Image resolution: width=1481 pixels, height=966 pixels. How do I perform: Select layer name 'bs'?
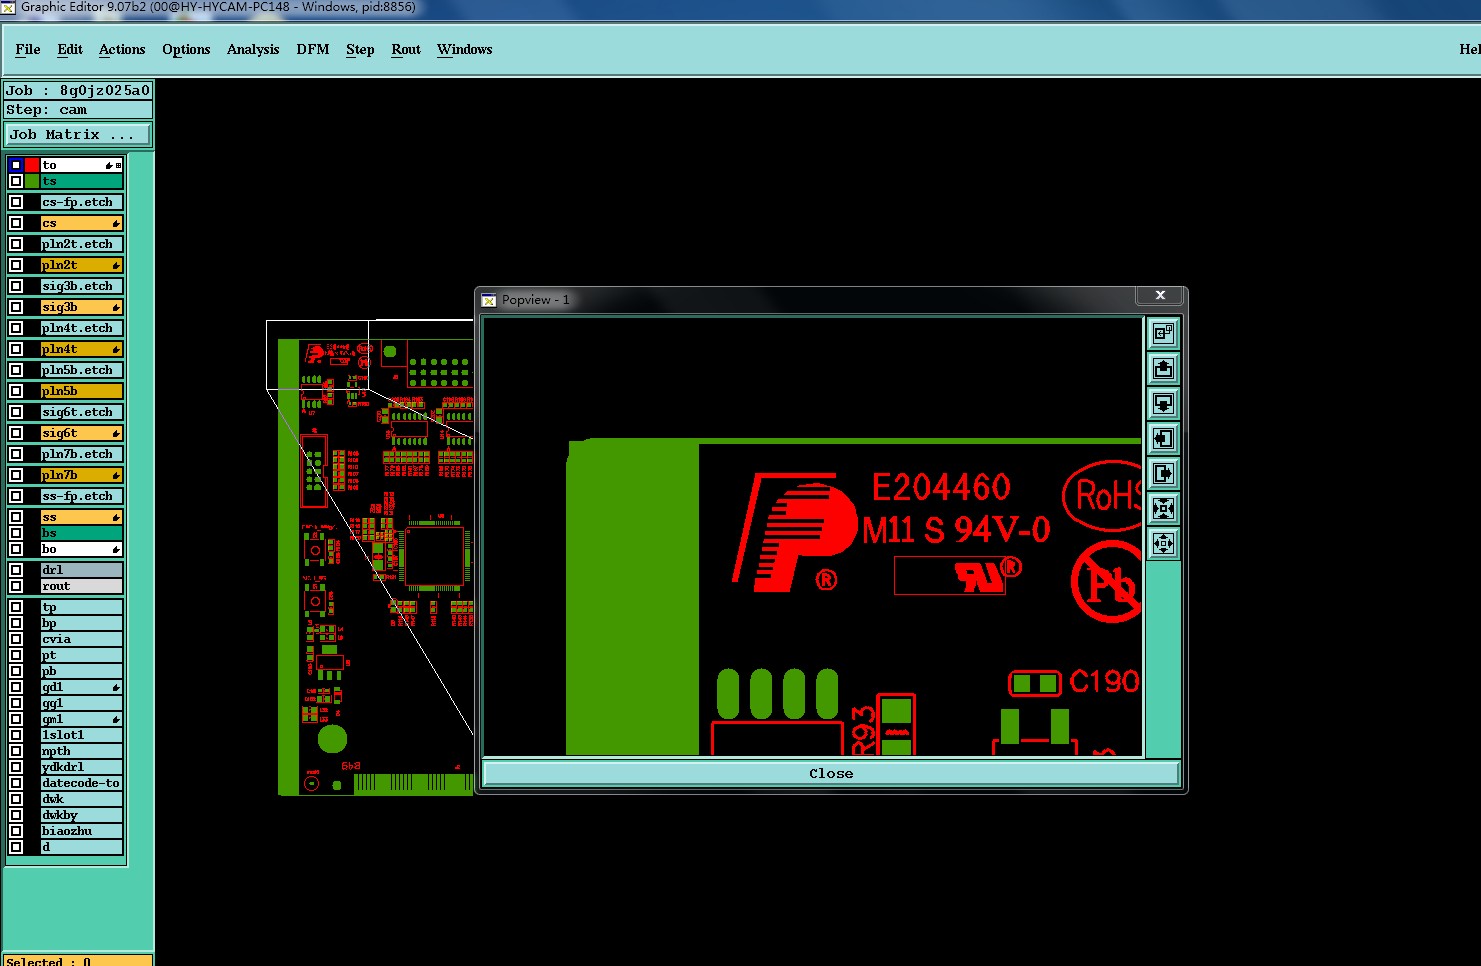(82, 533)
